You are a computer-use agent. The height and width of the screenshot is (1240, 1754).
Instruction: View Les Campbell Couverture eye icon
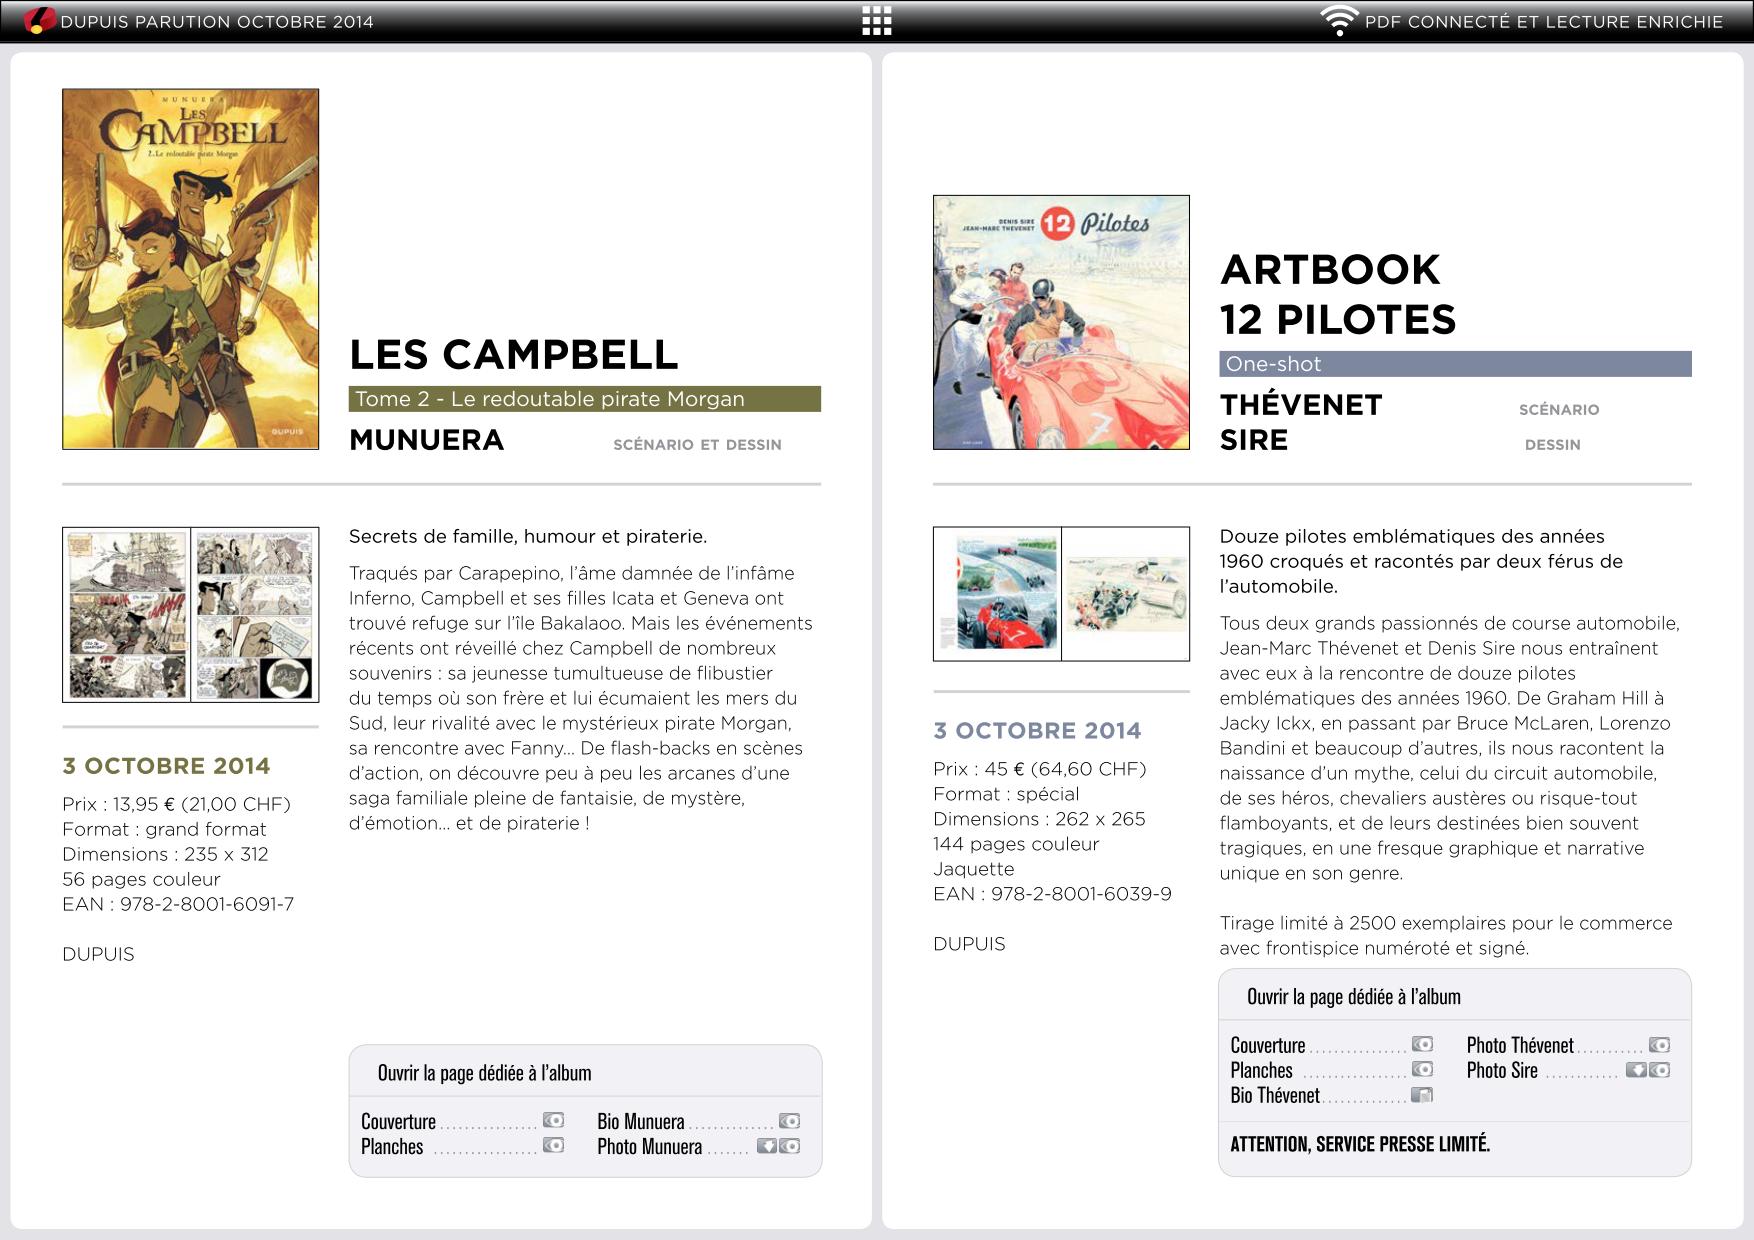tap(553, 1121)
